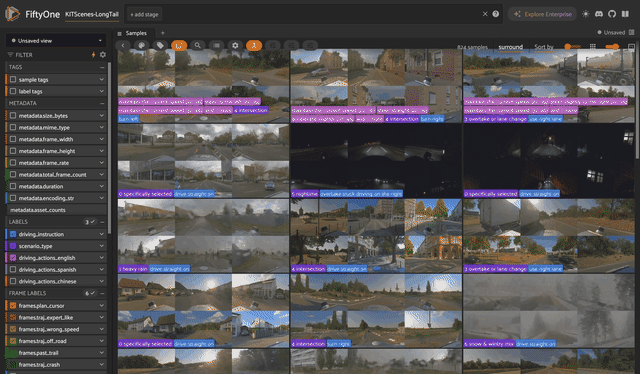
Task: Click the orange dynamic groups toolbar icon
Action: click(254, 45)
